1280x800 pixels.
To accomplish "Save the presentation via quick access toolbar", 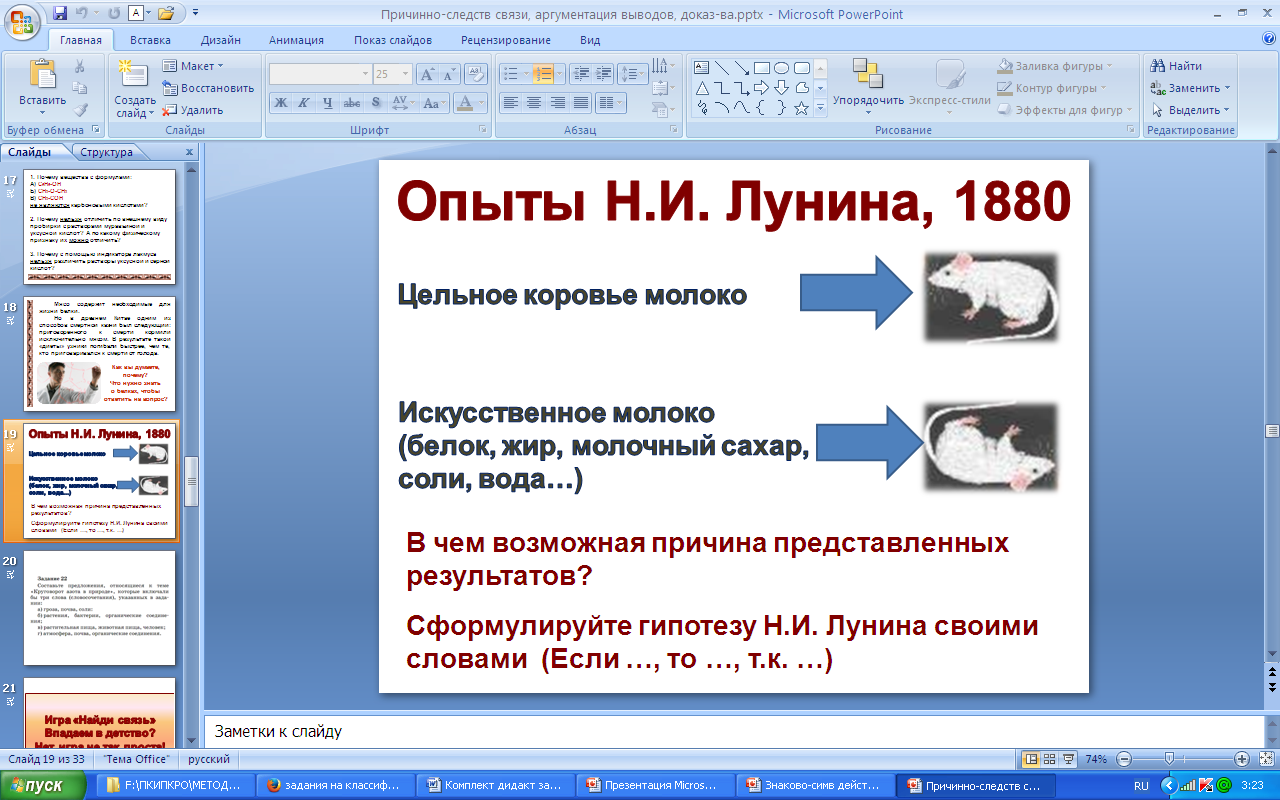I will pyautogui.click(x=61, y=13).
